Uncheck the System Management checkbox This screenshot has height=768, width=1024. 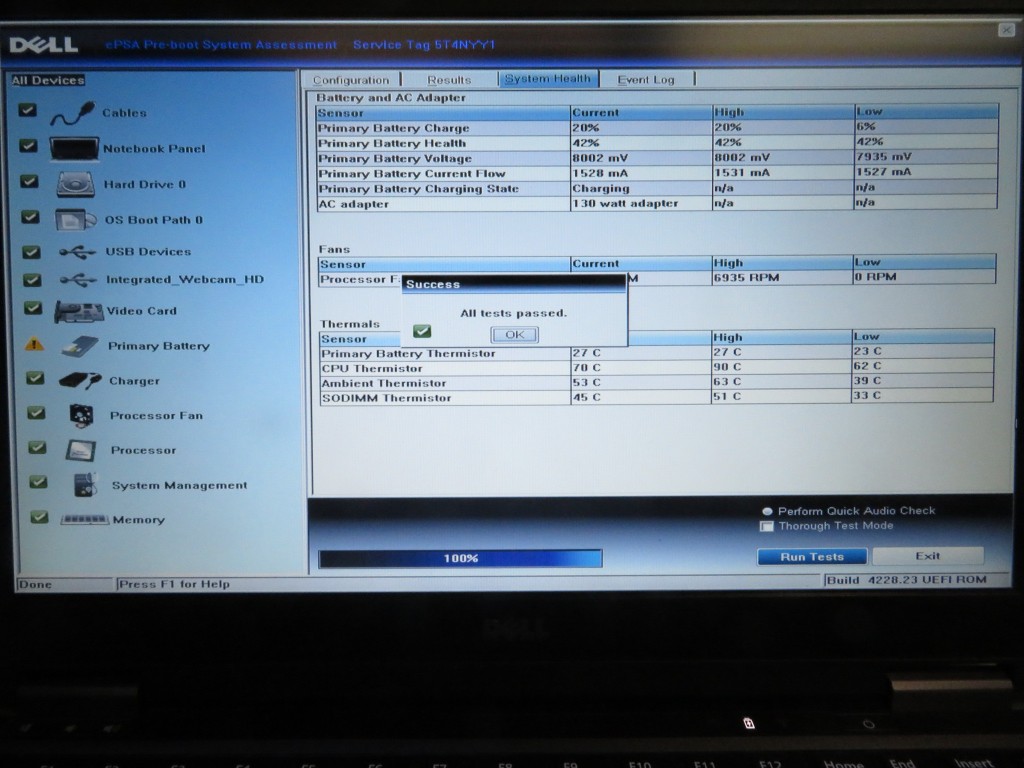[x=39, y=483]
